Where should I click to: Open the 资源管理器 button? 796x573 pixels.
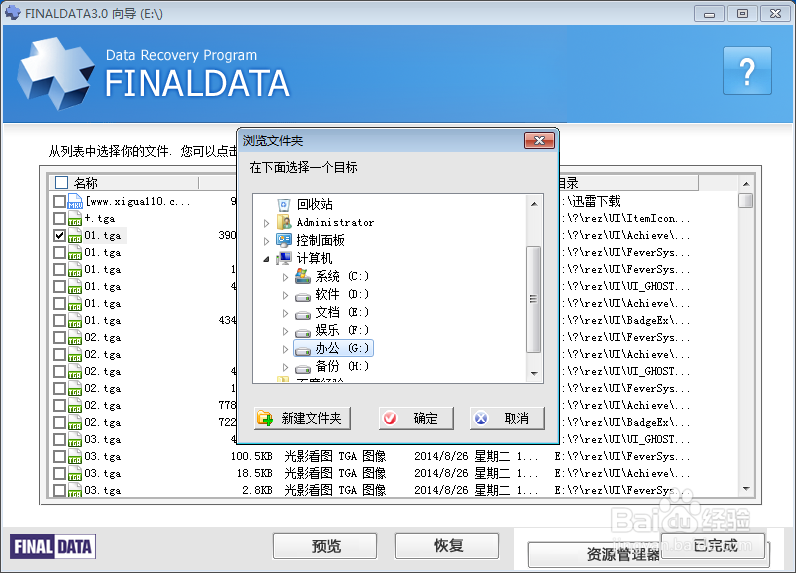(x=594, y=555)
